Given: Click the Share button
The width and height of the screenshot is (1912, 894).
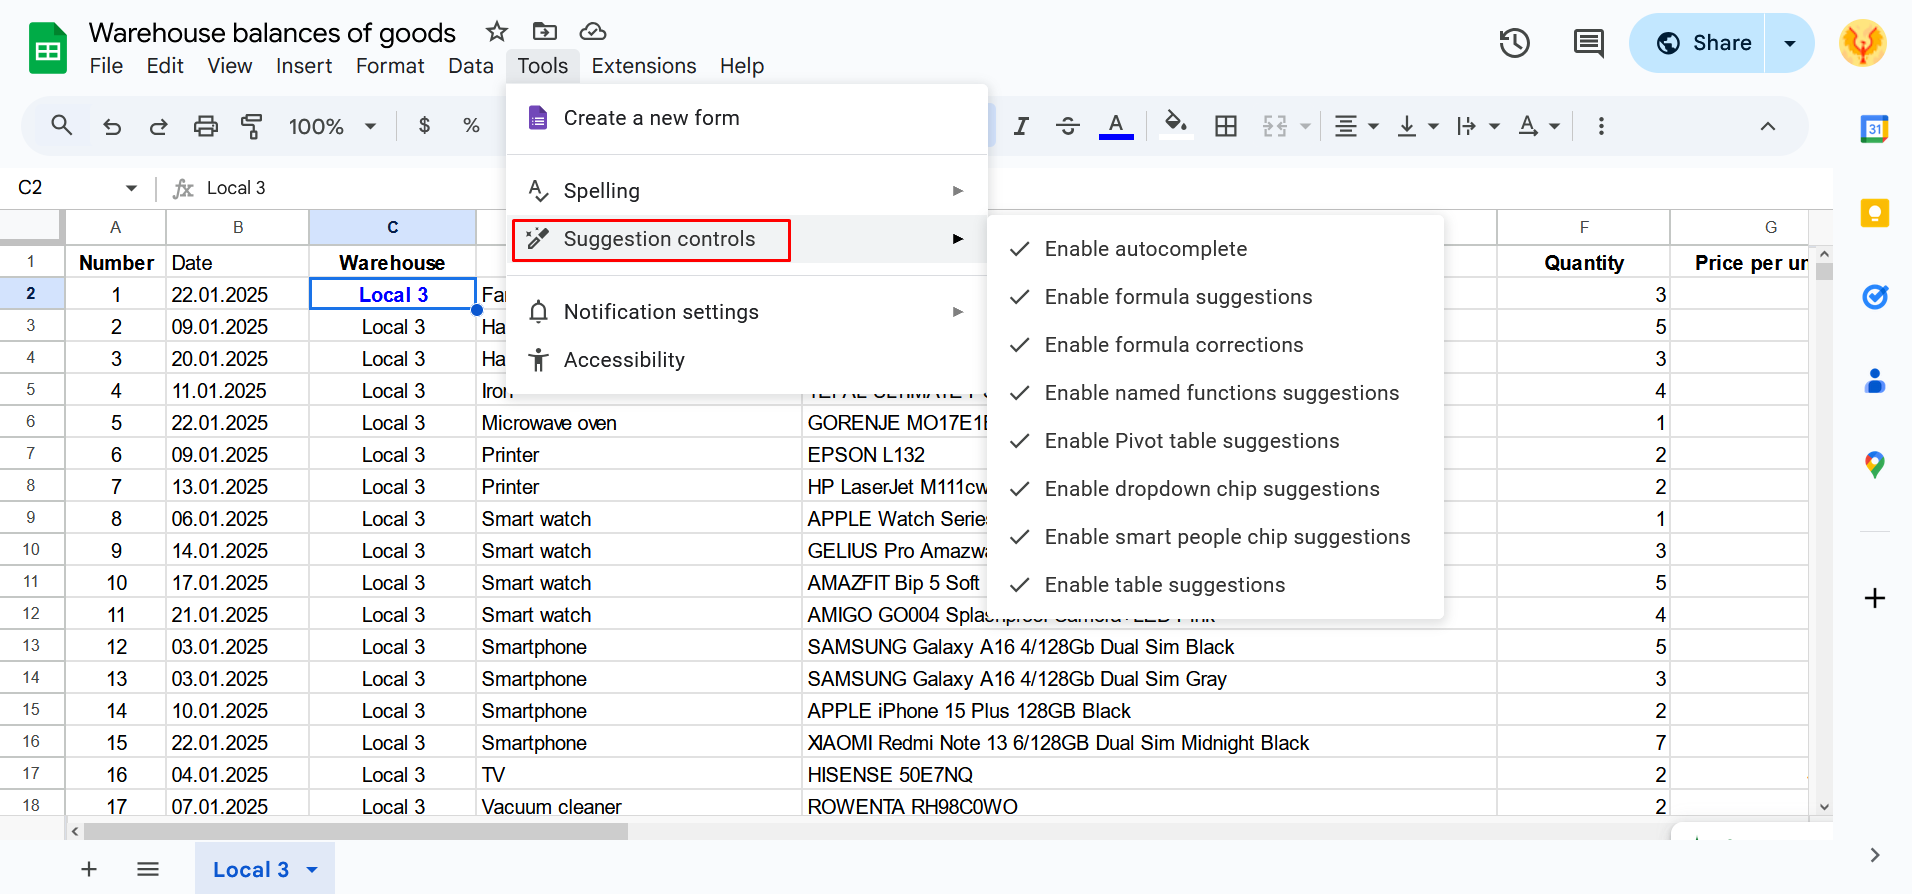Looking at the screenshot, I should point(1703,43).
